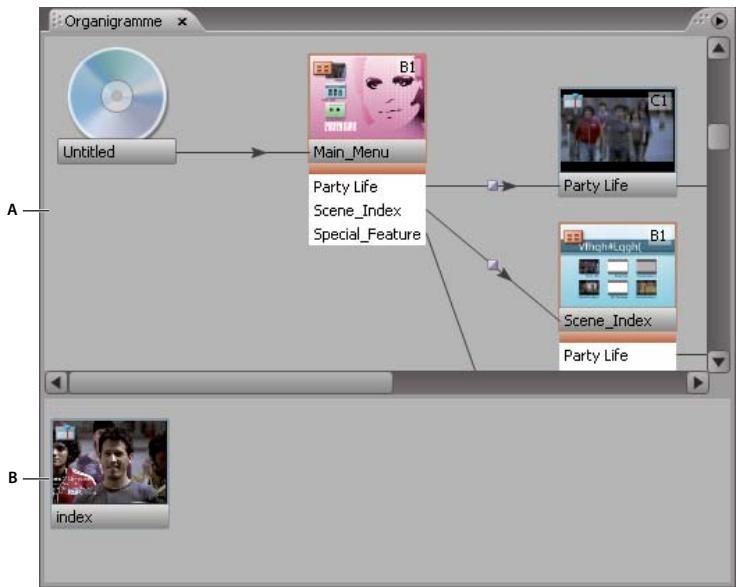Viewport: 740px width, 587px height.
Task: Click the C1 badge on Party Life
Action: [659, 101]
